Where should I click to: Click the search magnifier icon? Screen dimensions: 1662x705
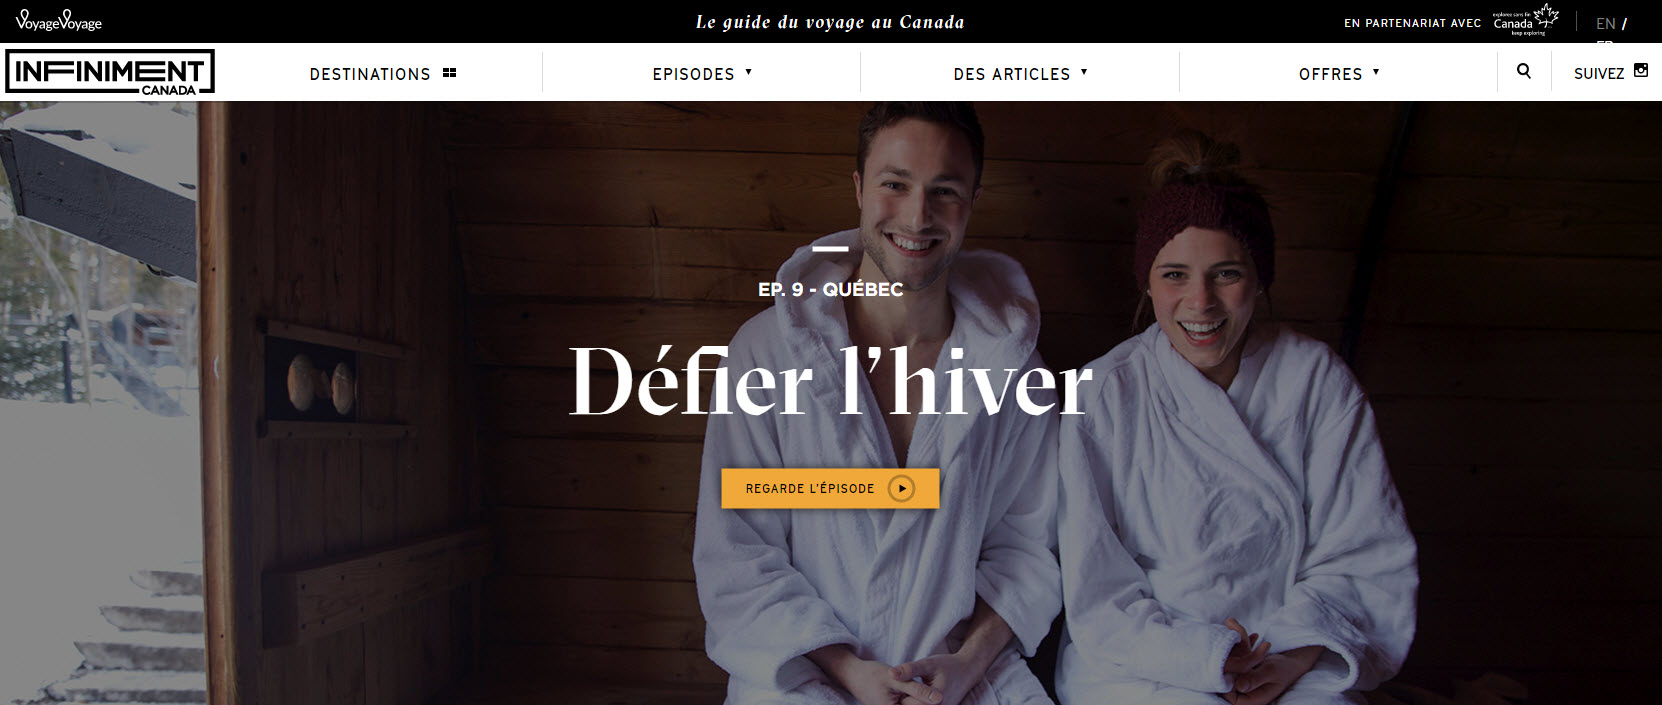tap(1523, 71)
